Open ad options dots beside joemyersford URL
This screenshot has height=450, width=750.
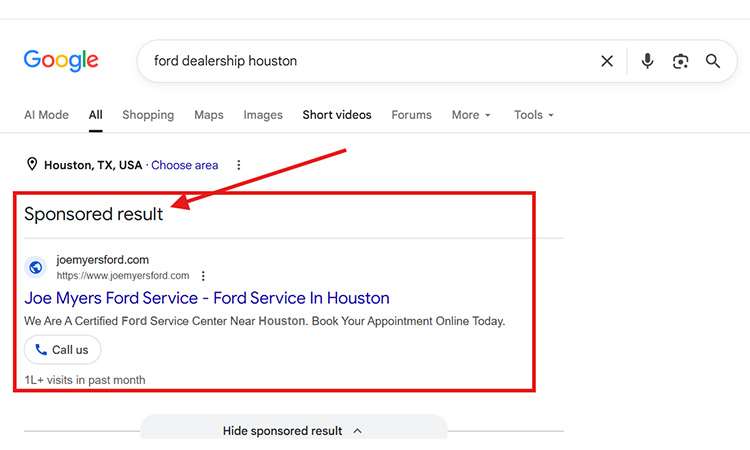pos(203,276)
